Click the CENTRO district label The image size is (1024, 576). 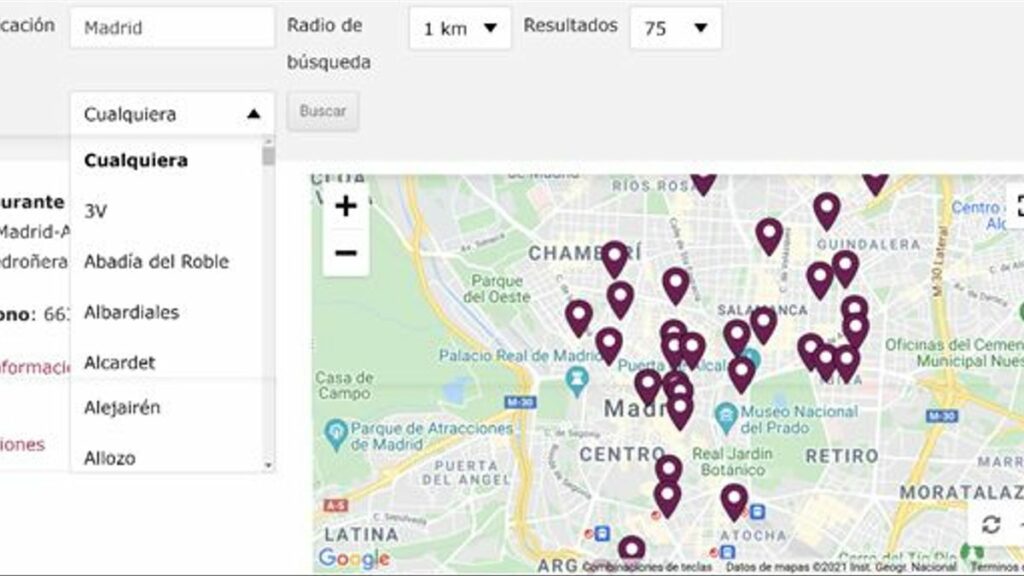(622, 454)
